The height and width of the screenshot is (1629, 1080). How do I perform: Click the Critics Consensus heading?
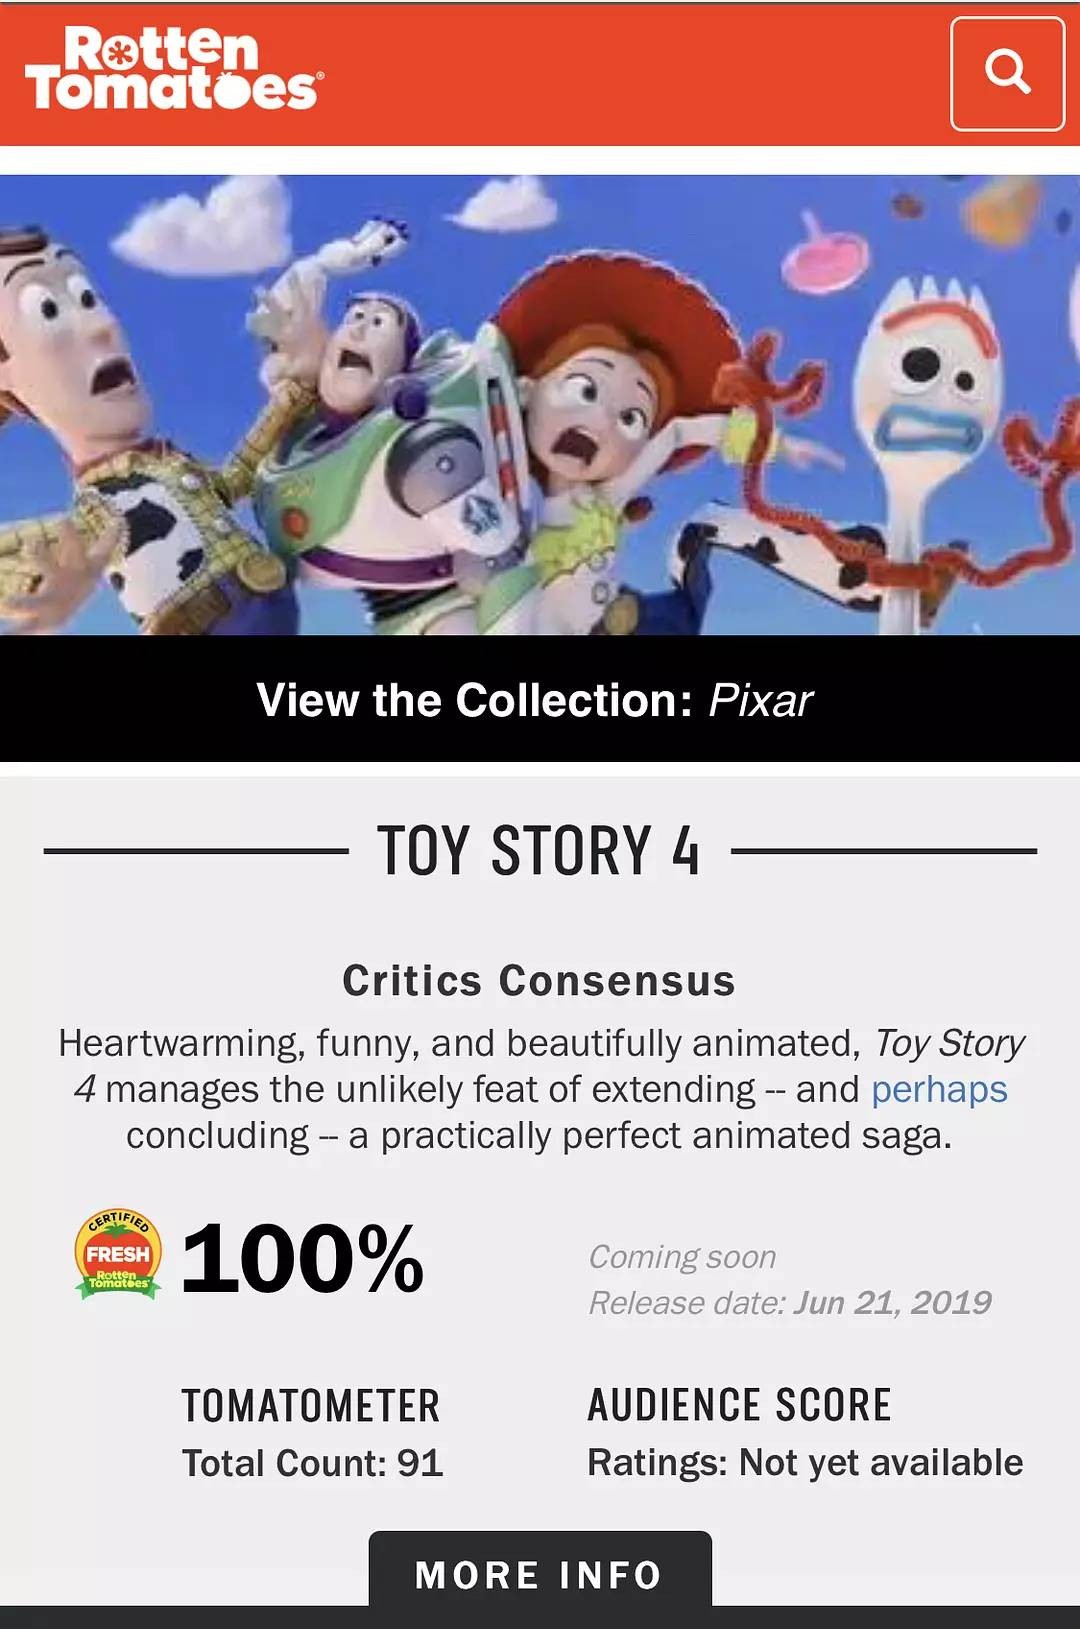[x=539, y=980]
